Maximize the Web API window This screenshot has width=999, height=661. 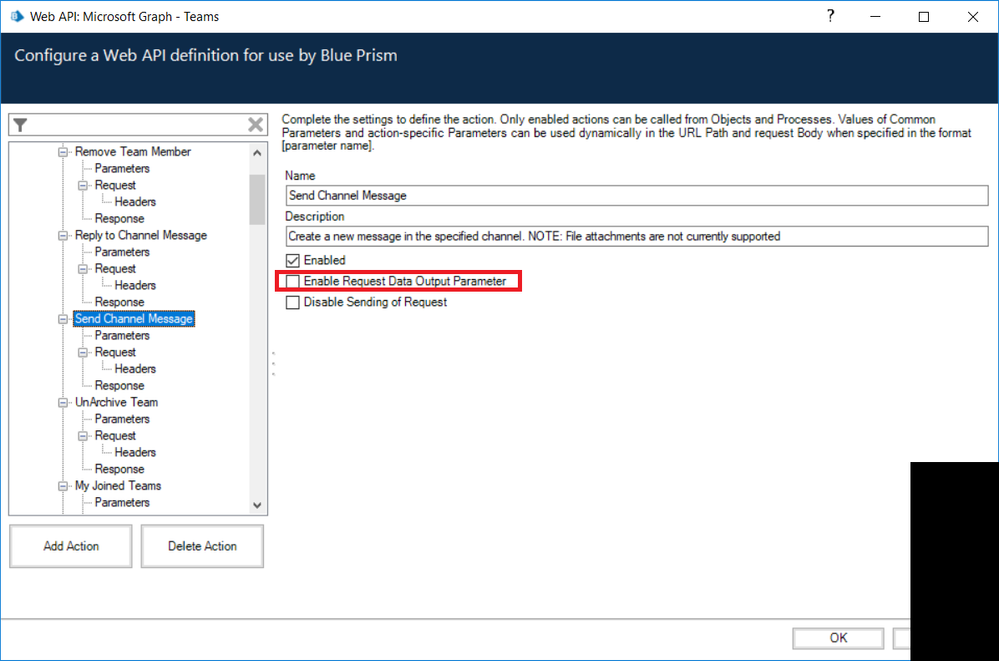(924, 16)
